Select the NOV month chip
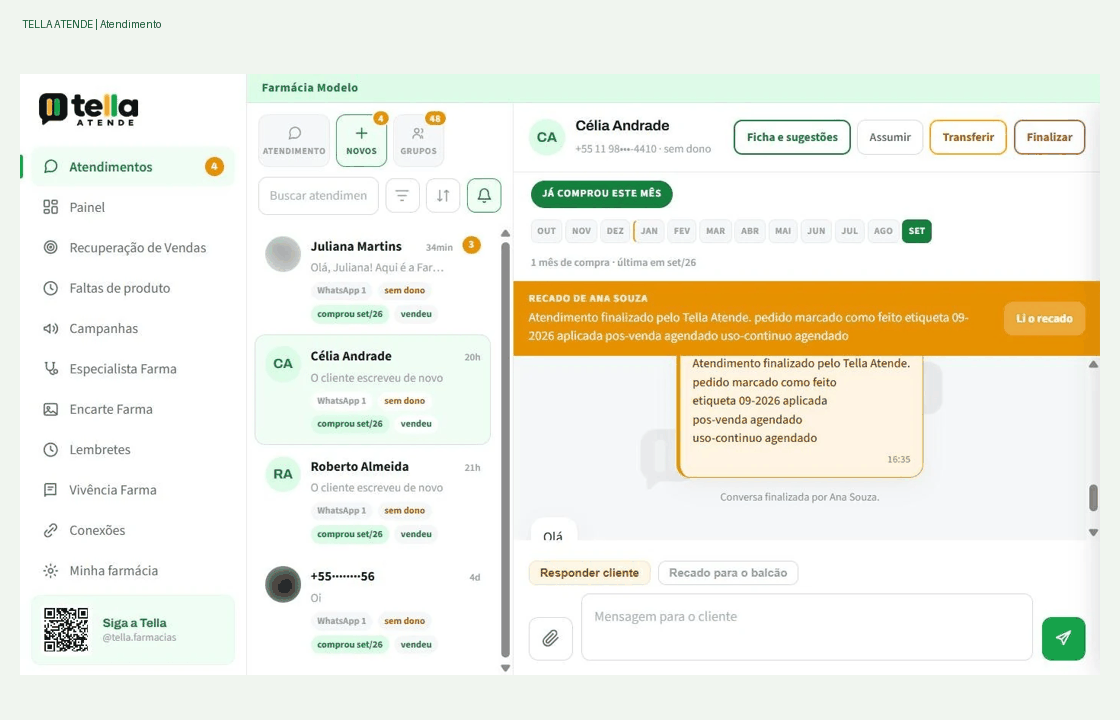 [581, 231]
